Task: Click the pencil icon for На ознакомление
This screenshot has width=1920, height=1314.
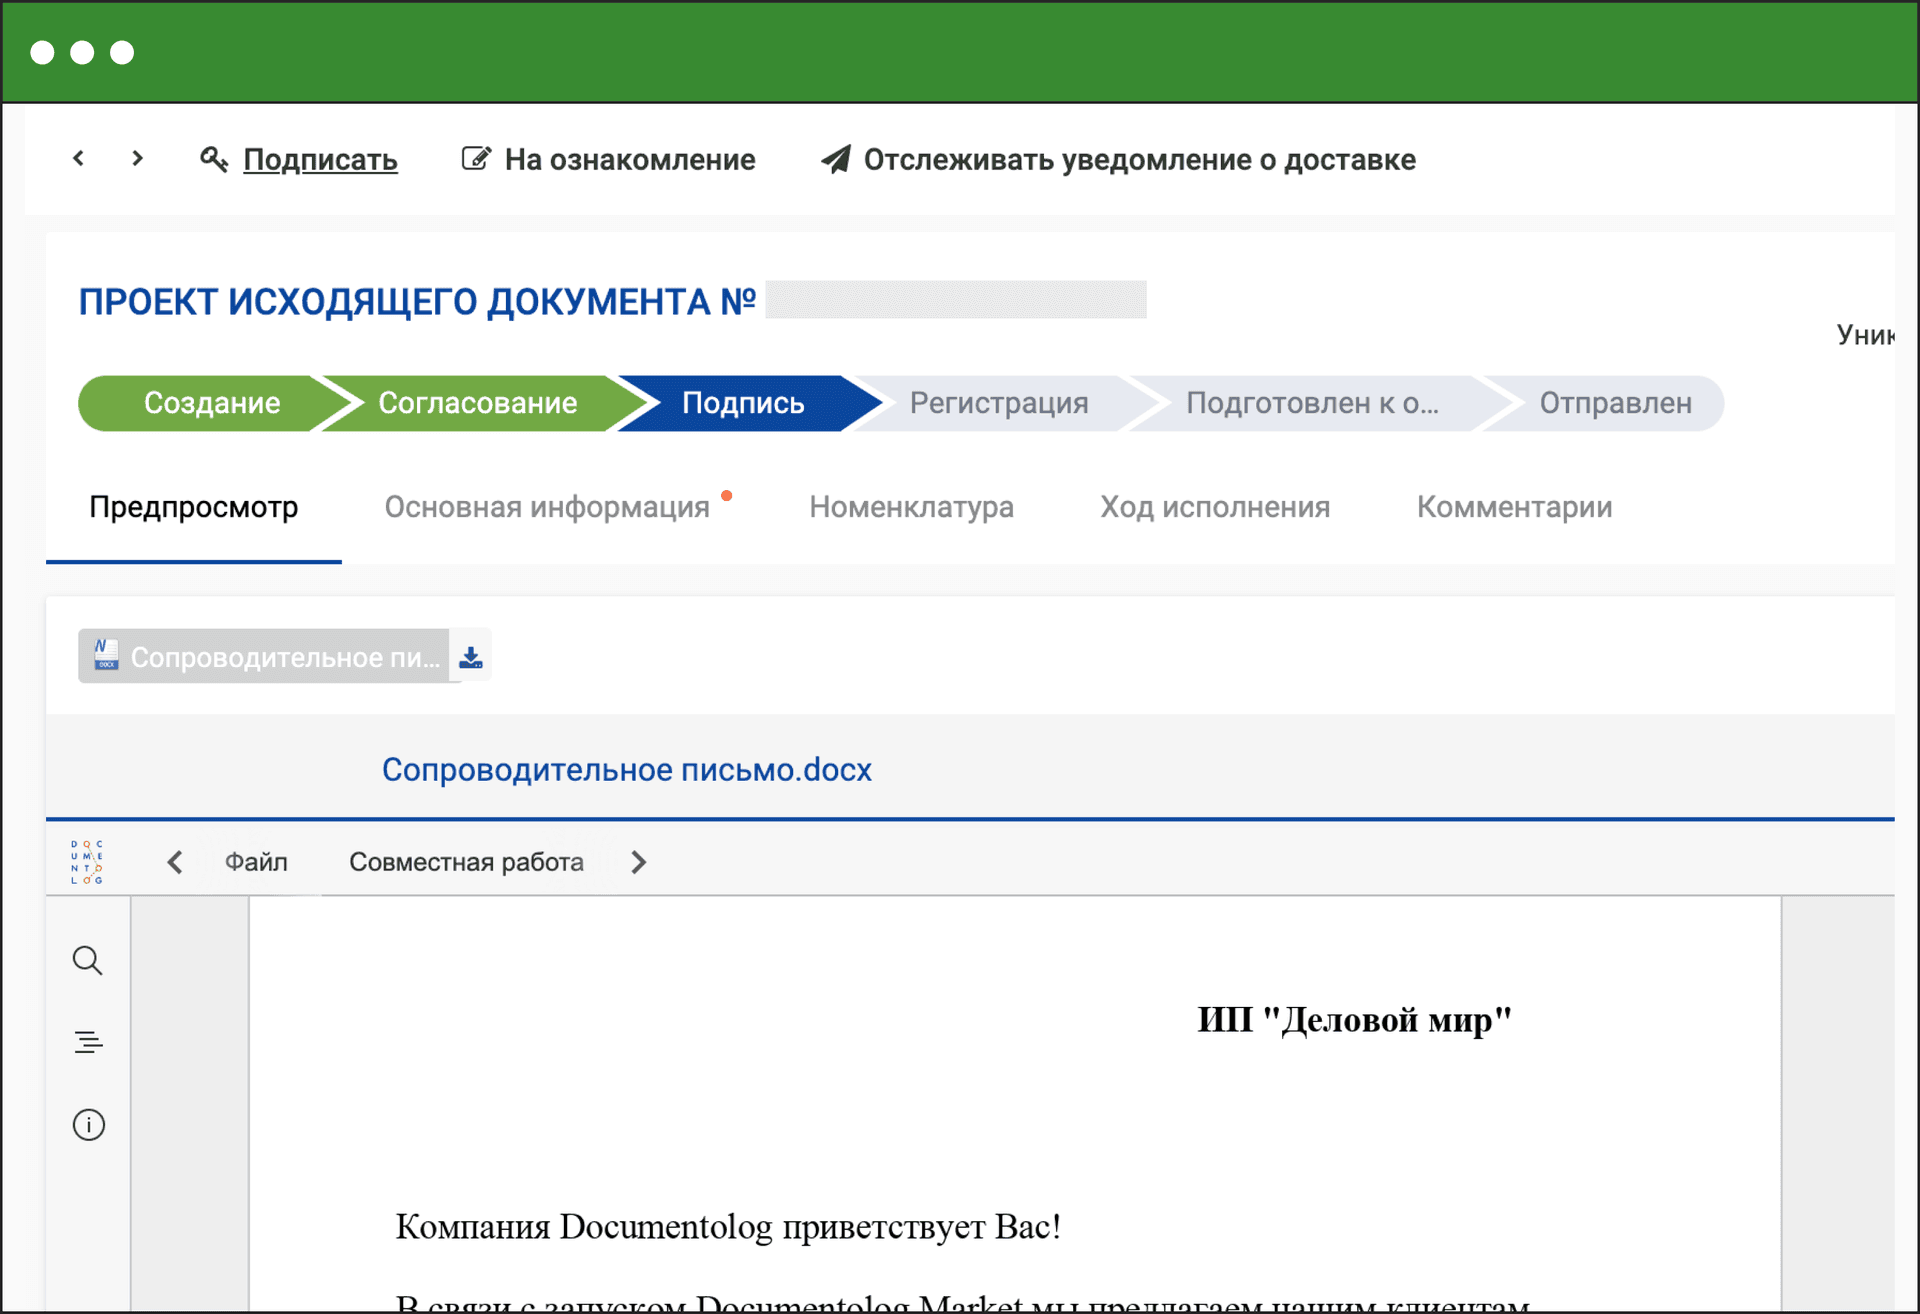Action: coord(476,156)
